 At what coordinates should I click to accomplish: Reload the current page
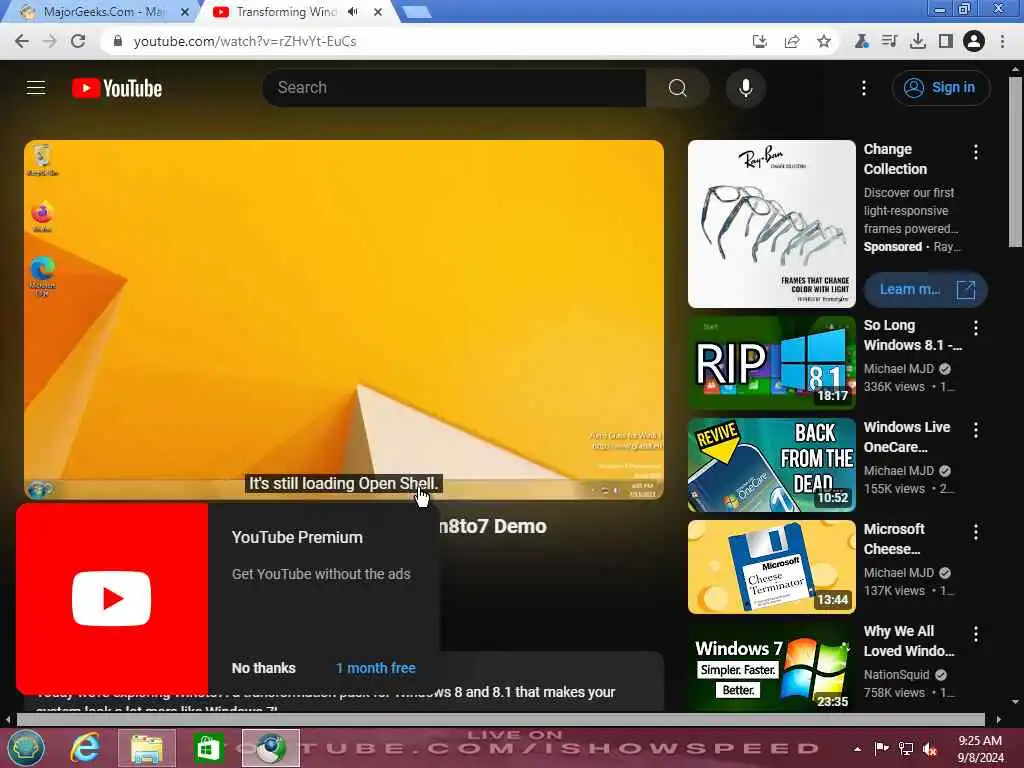click(78, 41)
